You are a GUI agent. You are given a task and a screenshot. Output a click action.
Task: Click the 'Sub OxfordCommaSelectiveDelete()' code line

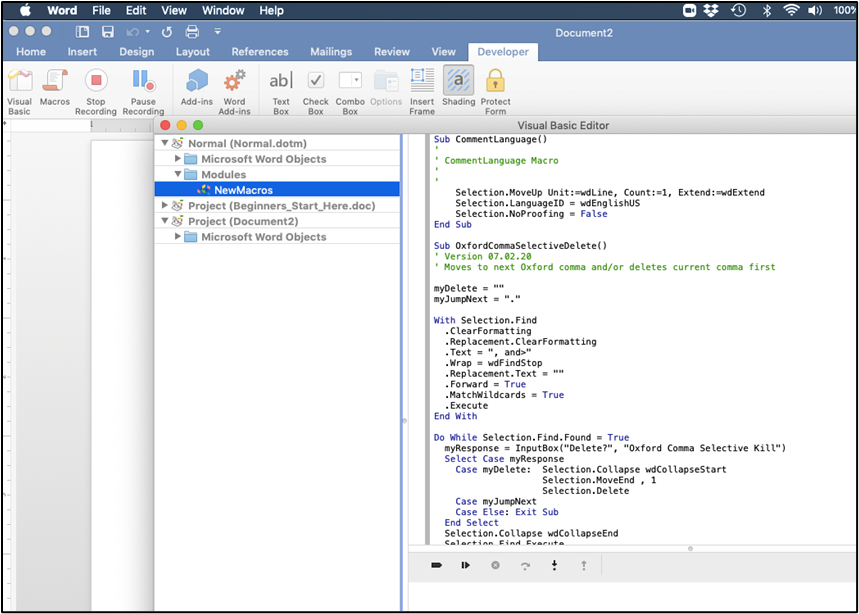click(520, 245)
